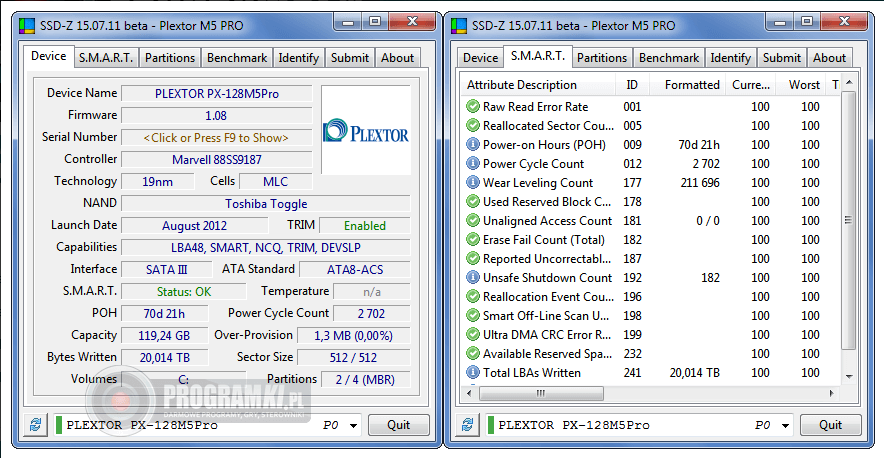Click the horizontal scrollbar right arrow
Image resolution: width=884 pixels, height=458 pixels.
[832, 393]
